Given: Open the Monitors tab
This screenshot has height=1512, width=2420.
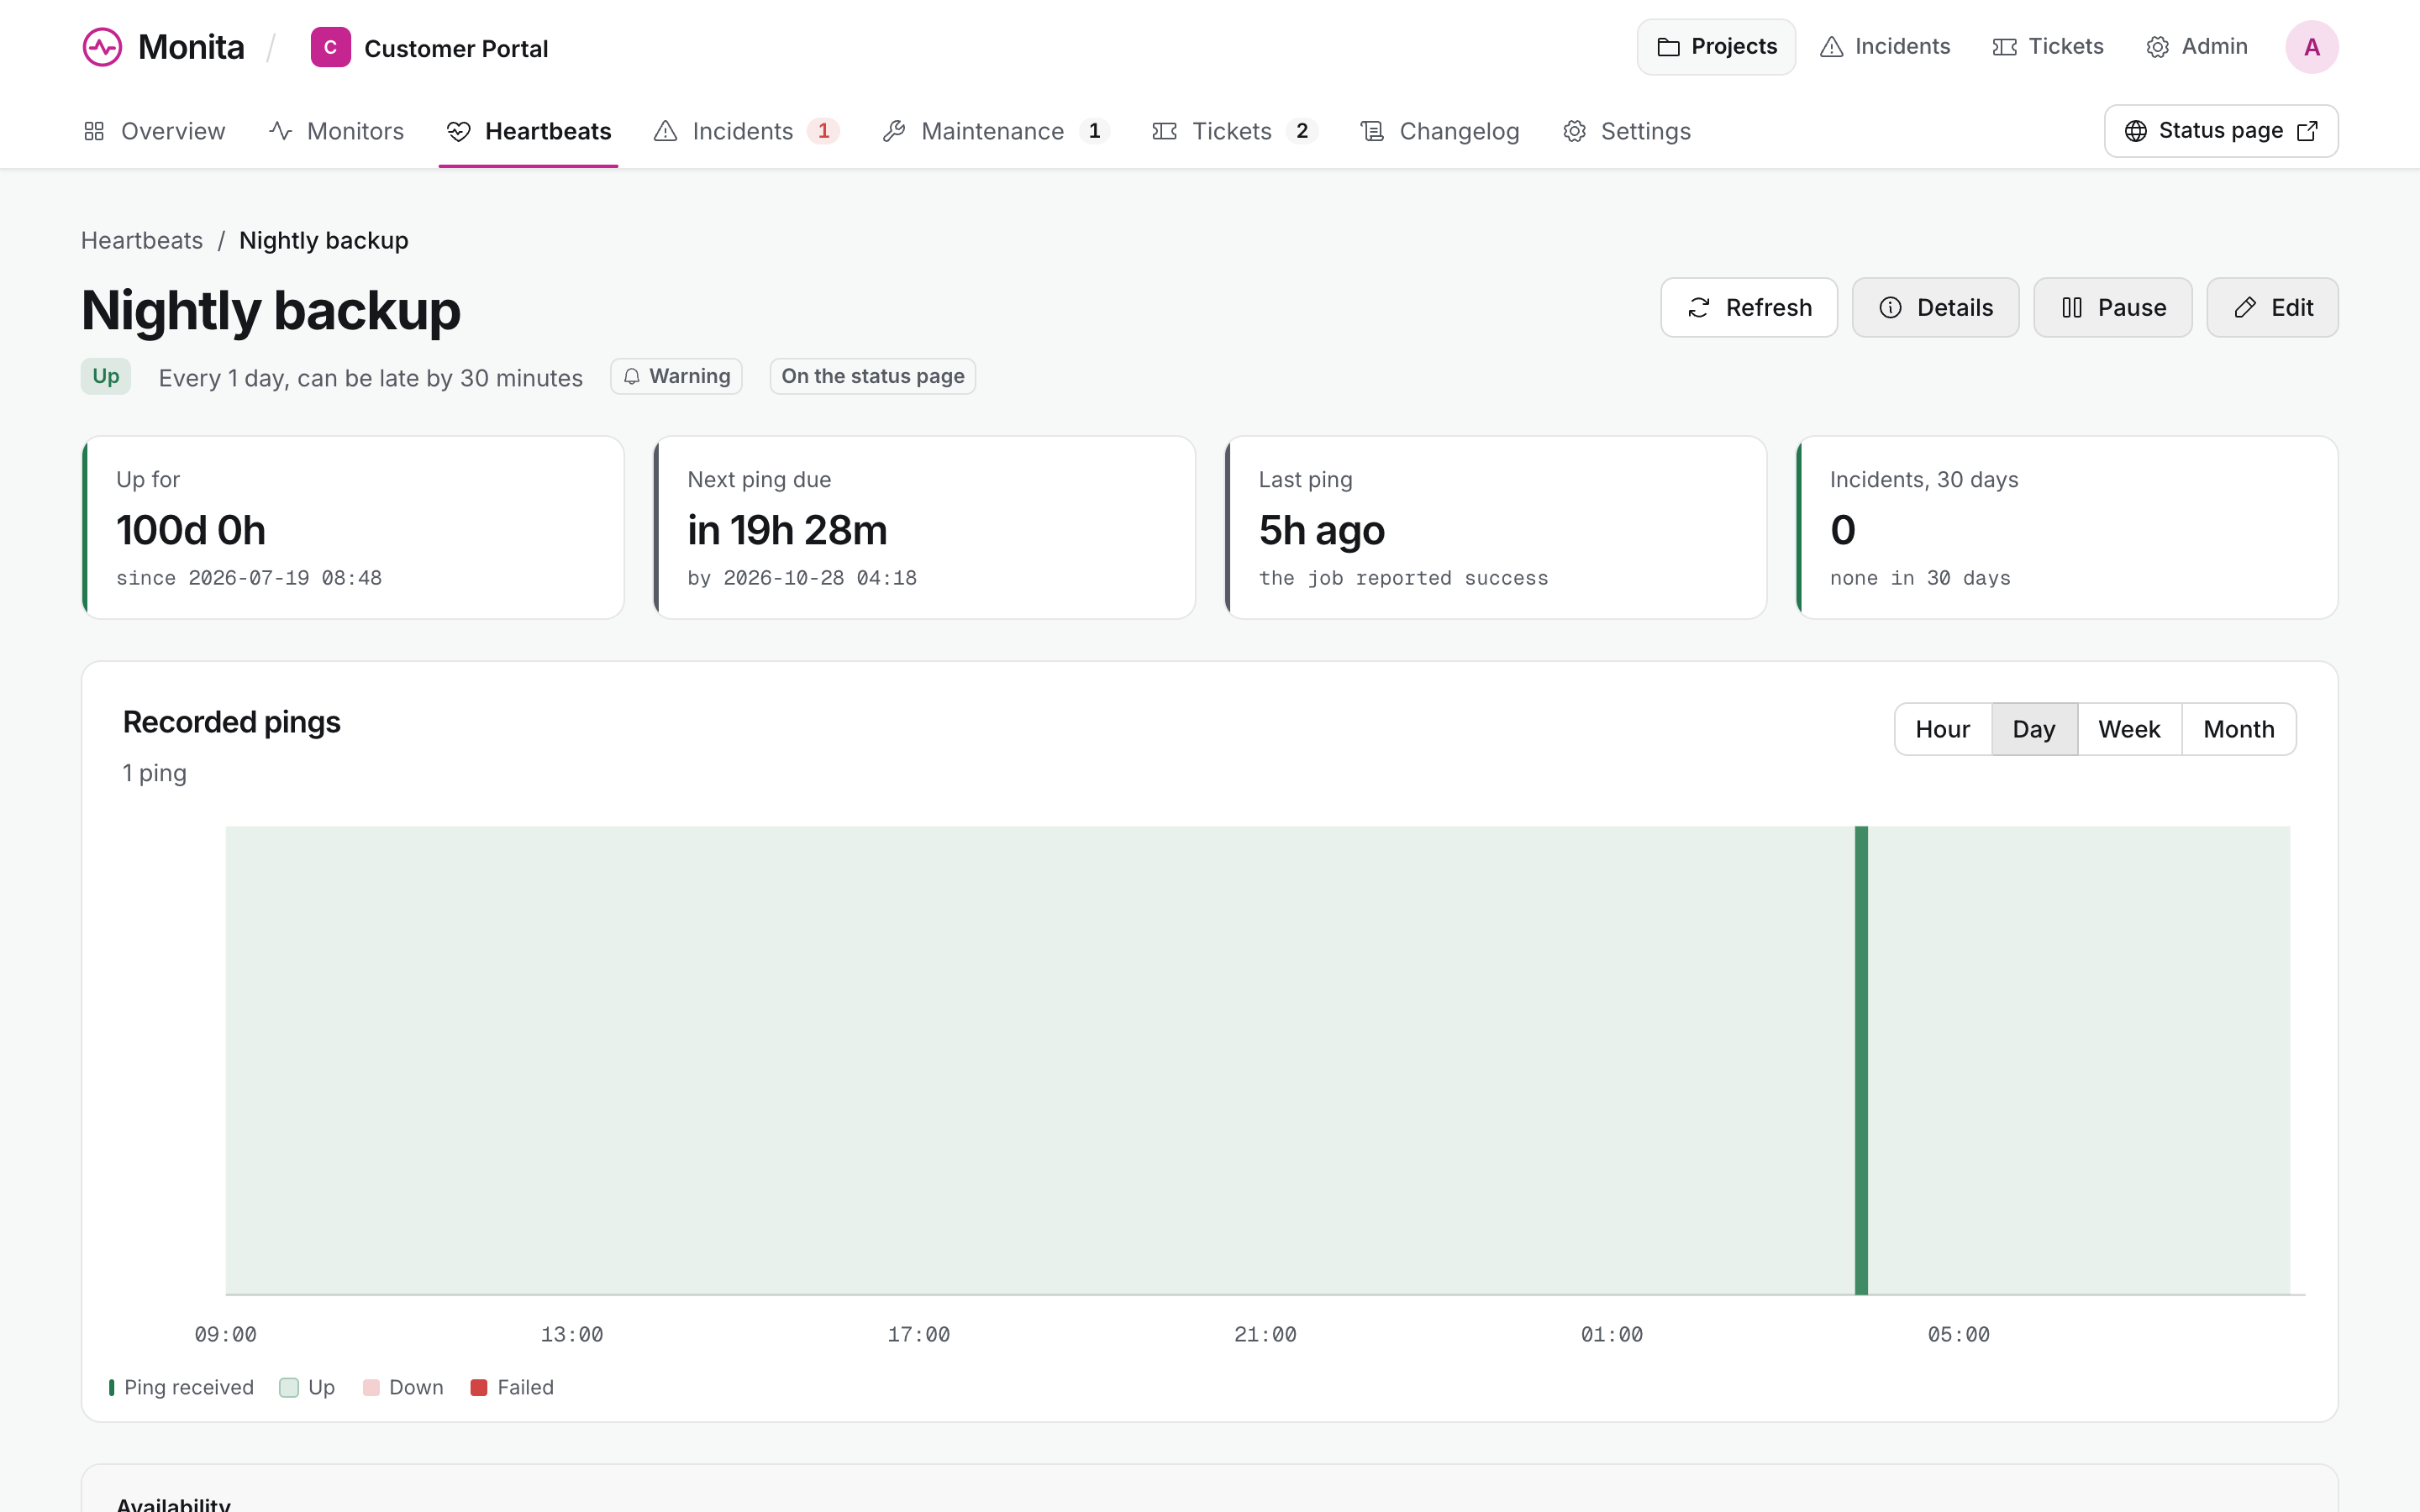Looking at the screenshot, I should click(x=336, y=131).
